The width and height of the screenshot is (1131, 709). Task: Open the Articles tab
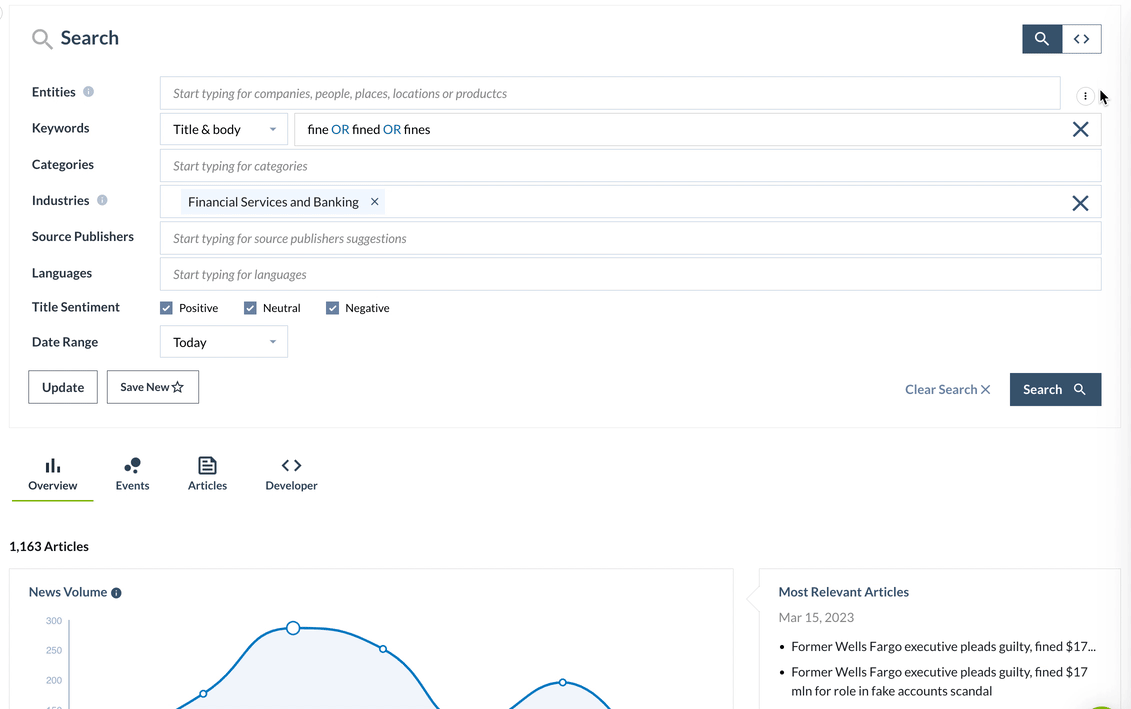click(207, 474)
